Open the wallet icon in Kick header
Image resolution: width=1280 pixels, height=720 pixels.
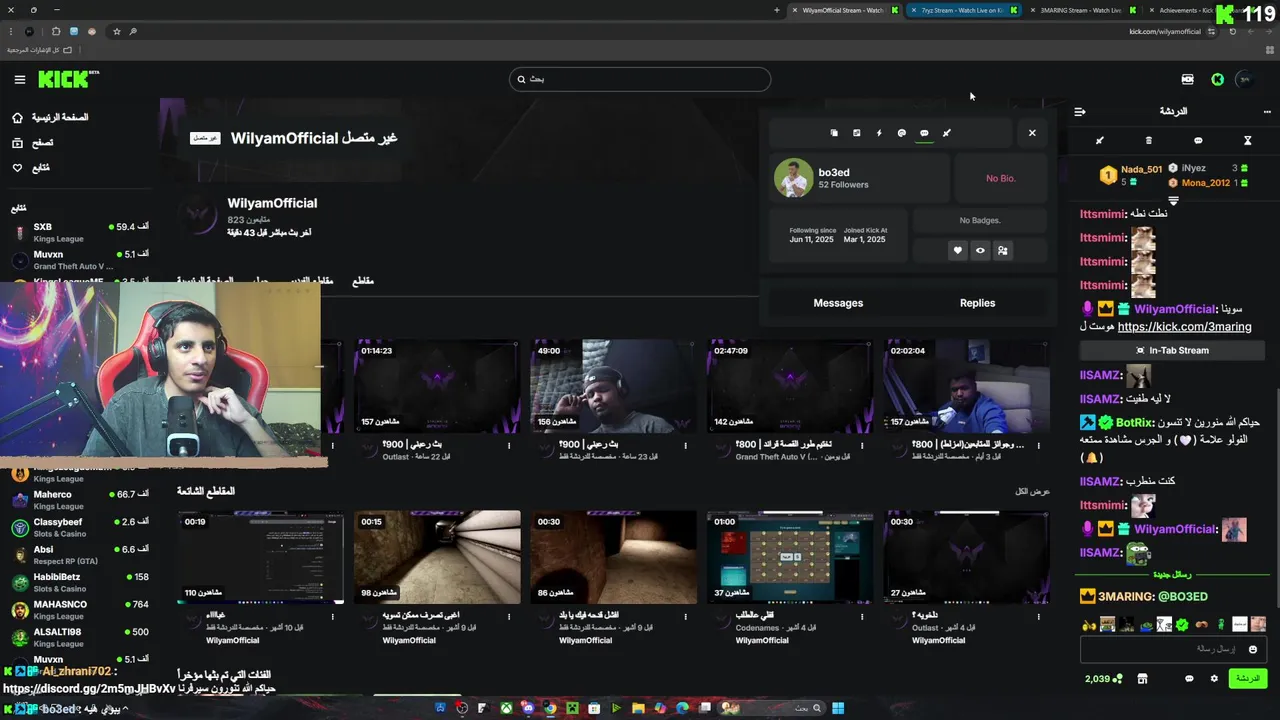[1187, 79]
